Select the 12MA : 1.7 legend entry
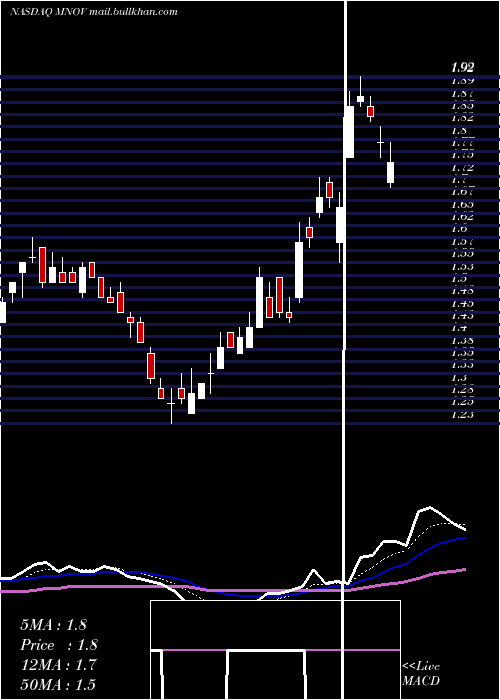Viewport: 500px width, 700px height. pos(58,665)
